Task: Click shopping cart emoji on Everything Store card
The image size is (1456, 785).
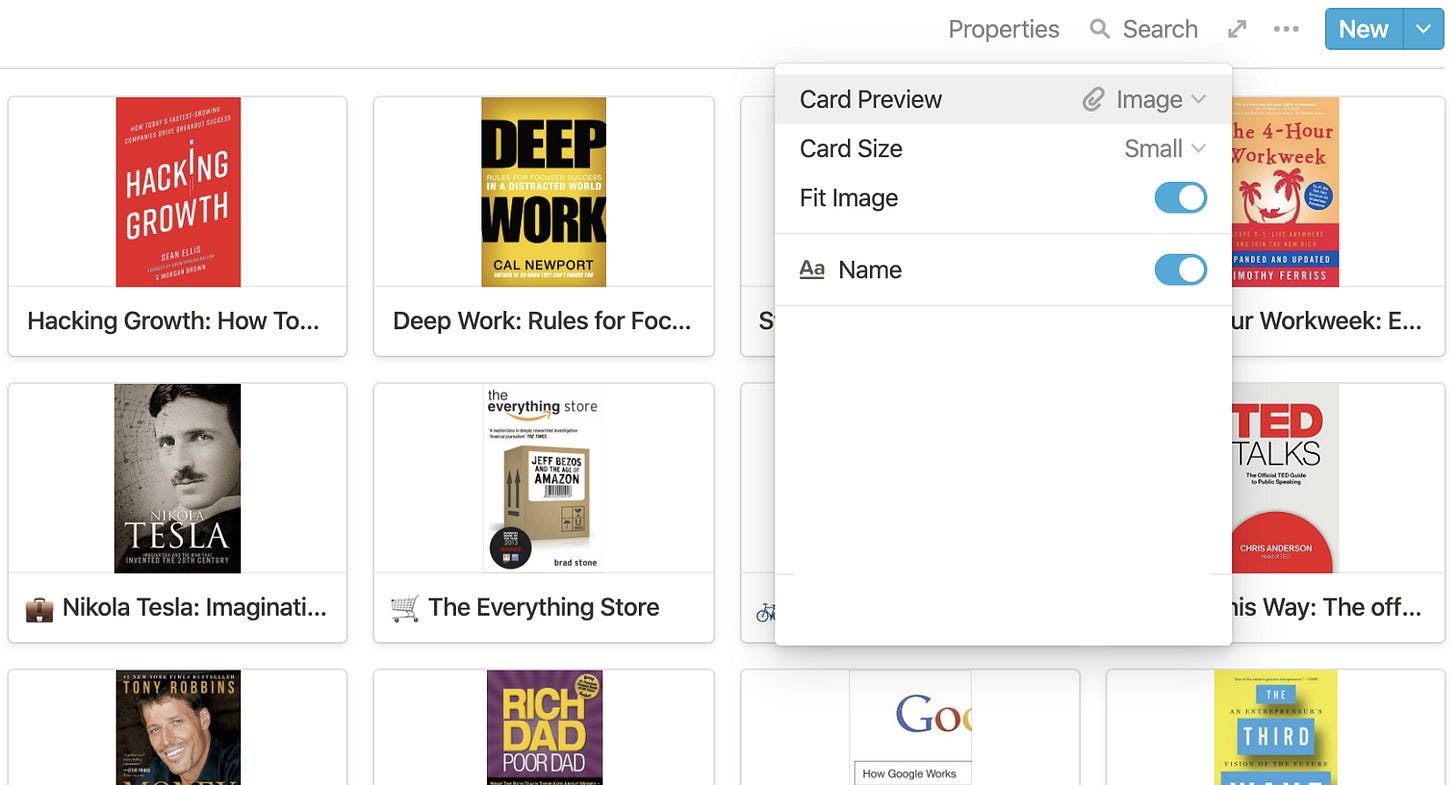Action: pyautogui.click(x=405, y=608)
